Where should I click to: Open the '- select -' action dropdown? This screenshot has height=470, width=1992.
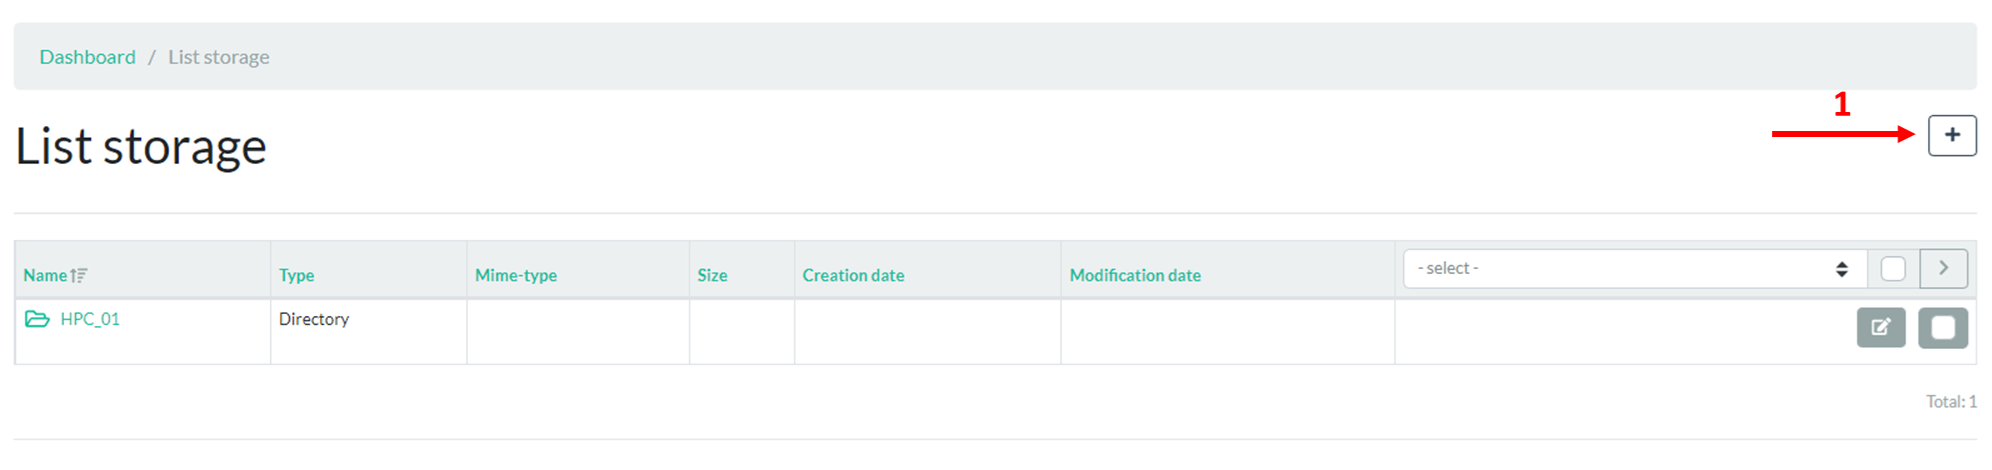point(1620,268)
